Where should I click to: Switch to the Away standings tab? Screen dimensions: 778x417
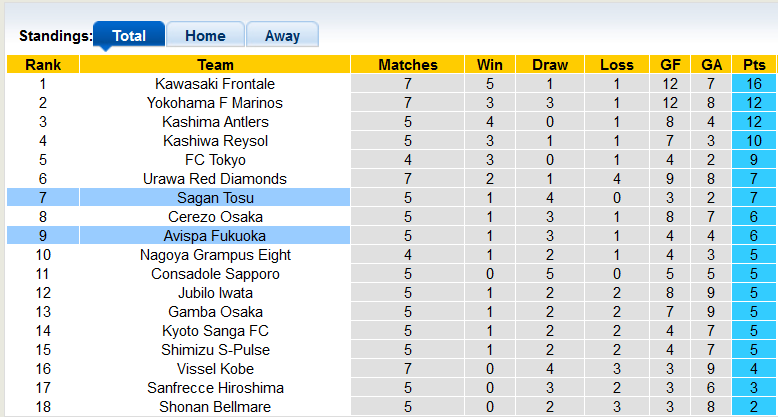(282, 35)
